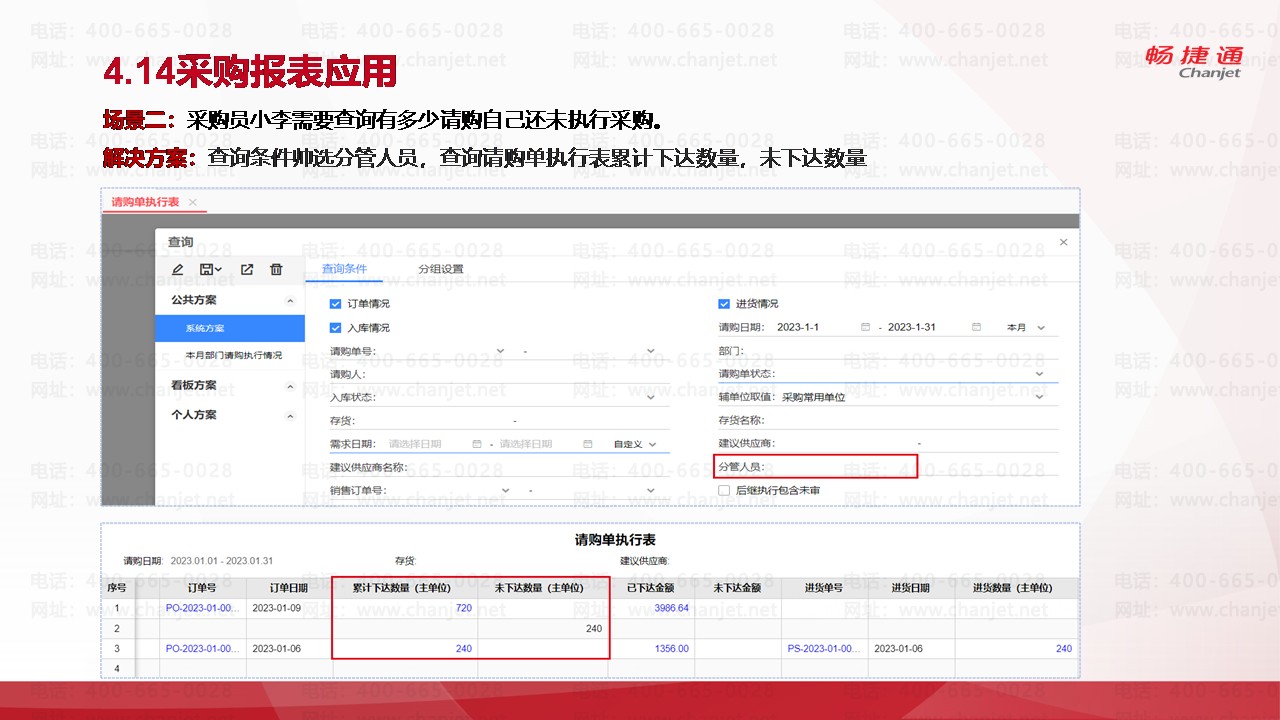
Task: Open the 本月 date range dropdown
Action: click(1026, 327)
